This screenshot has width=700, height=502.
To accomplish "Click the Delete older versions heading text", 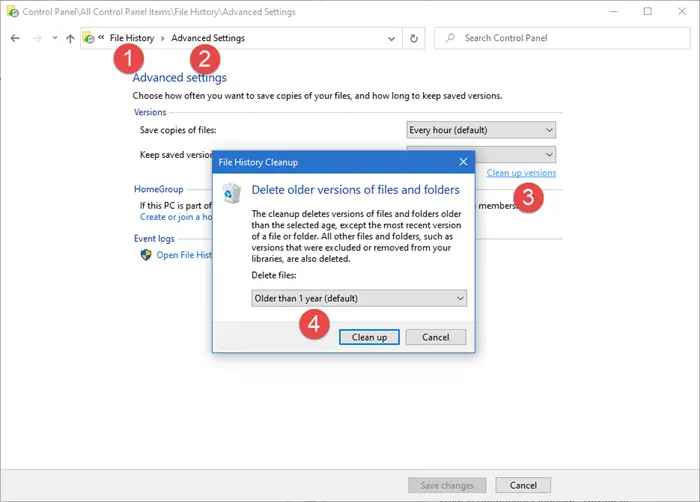I will 355,190.
